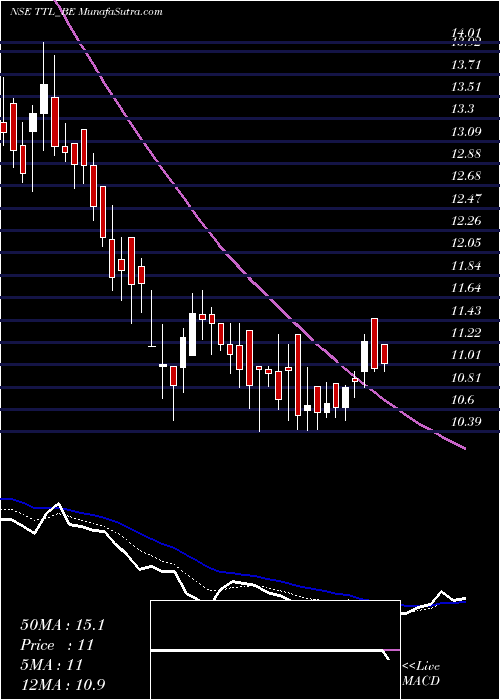
Task: Click the <<Live MACD label
Action: [x=421, y=674]
